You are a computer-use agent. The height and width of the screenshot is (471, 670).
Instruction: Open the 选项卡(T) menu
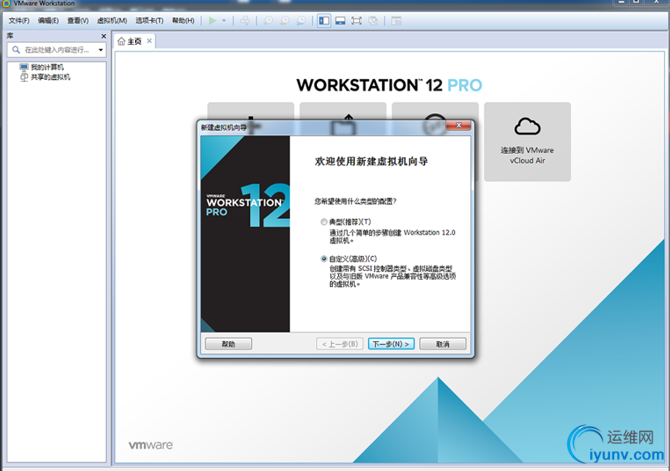coord(150,21)
